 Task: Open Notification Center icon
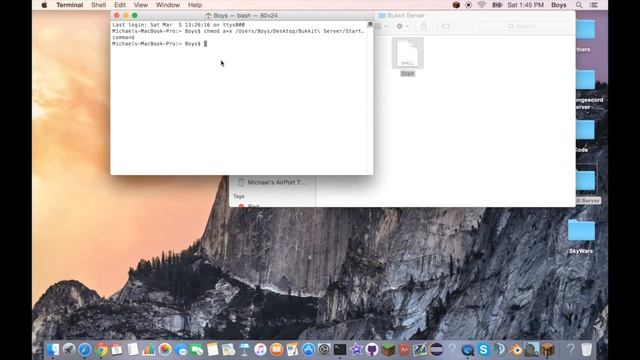click(x=594, y=5)
